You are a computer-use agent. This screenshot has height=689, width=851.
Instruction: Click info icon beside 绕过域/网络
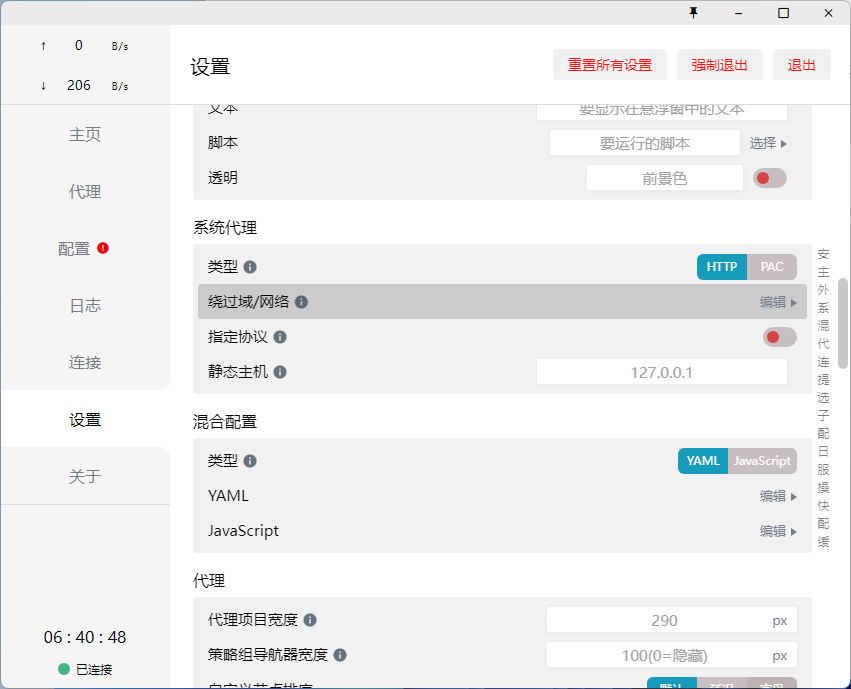click(x=301, y=302)
